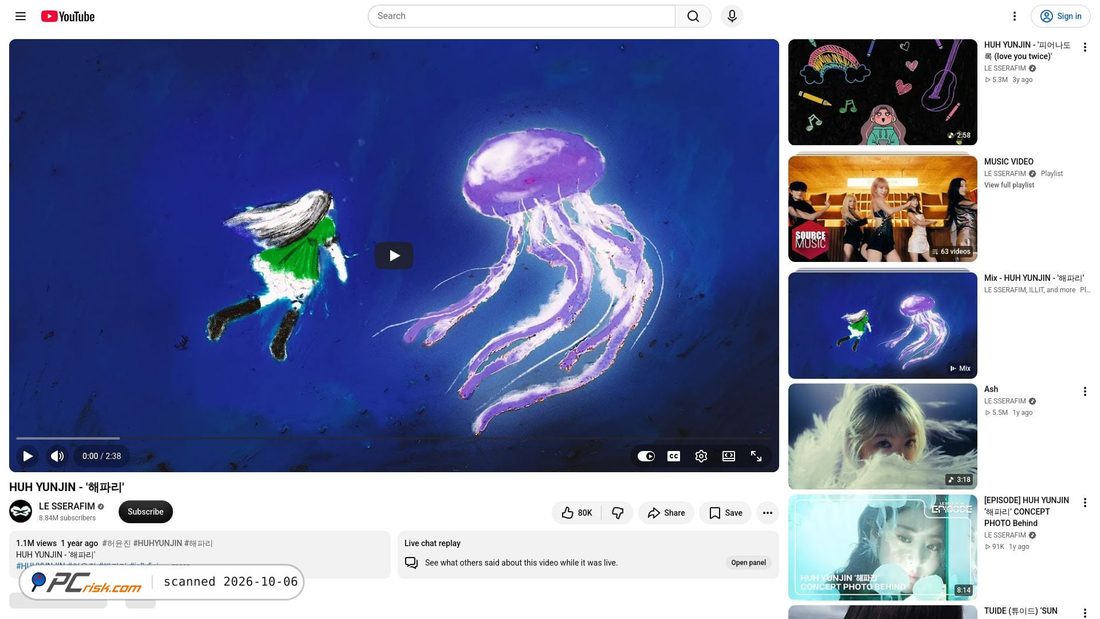Screen dimensions: 1100x619
Task: Open more actions ellipsis menu
Action: (x=767, y=513)
